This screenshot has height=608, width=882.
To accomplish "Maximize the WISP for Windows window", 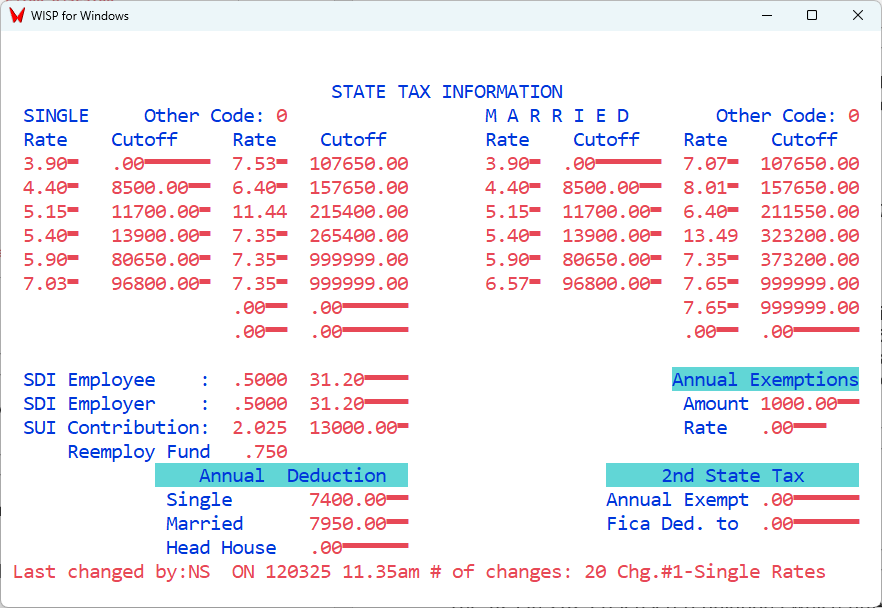I will [x=812, y=15].
